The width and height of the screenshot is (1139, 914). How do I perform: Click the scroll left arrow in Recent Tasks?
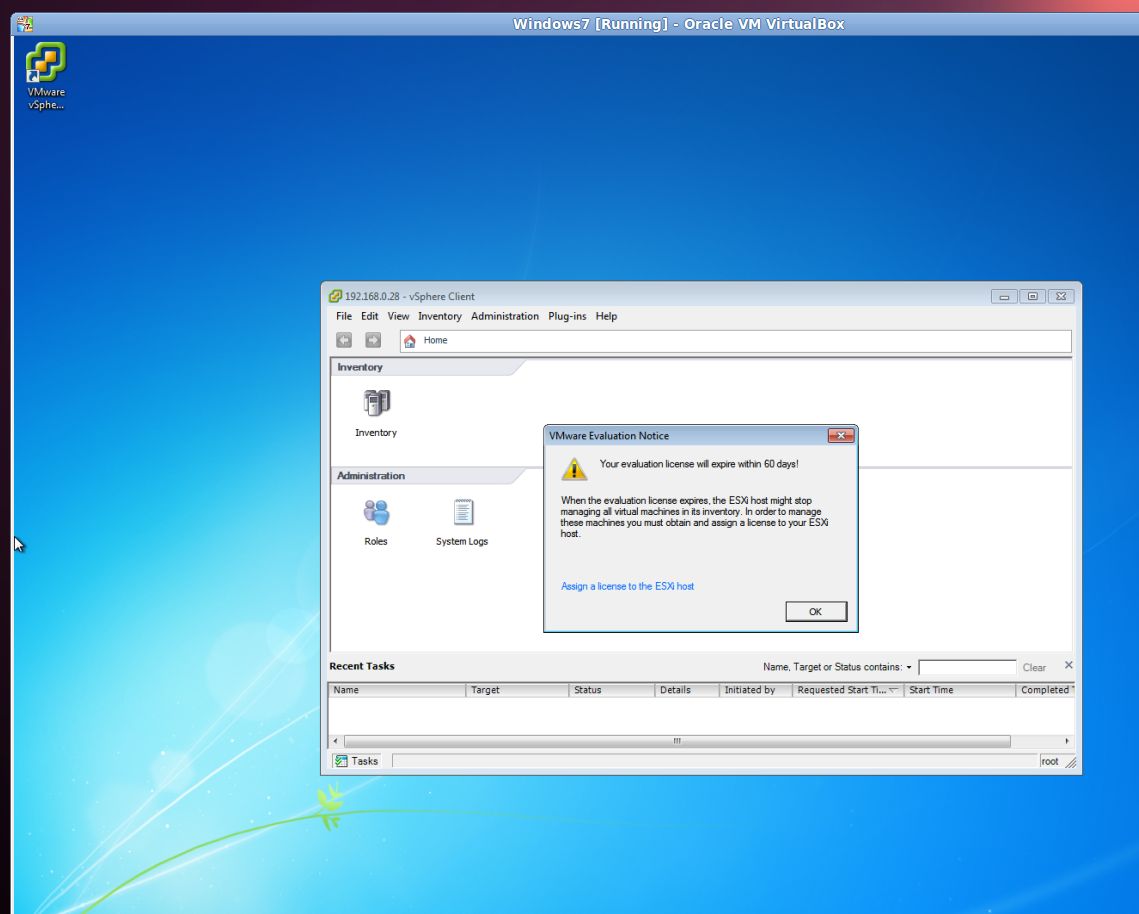coord(335,741)
